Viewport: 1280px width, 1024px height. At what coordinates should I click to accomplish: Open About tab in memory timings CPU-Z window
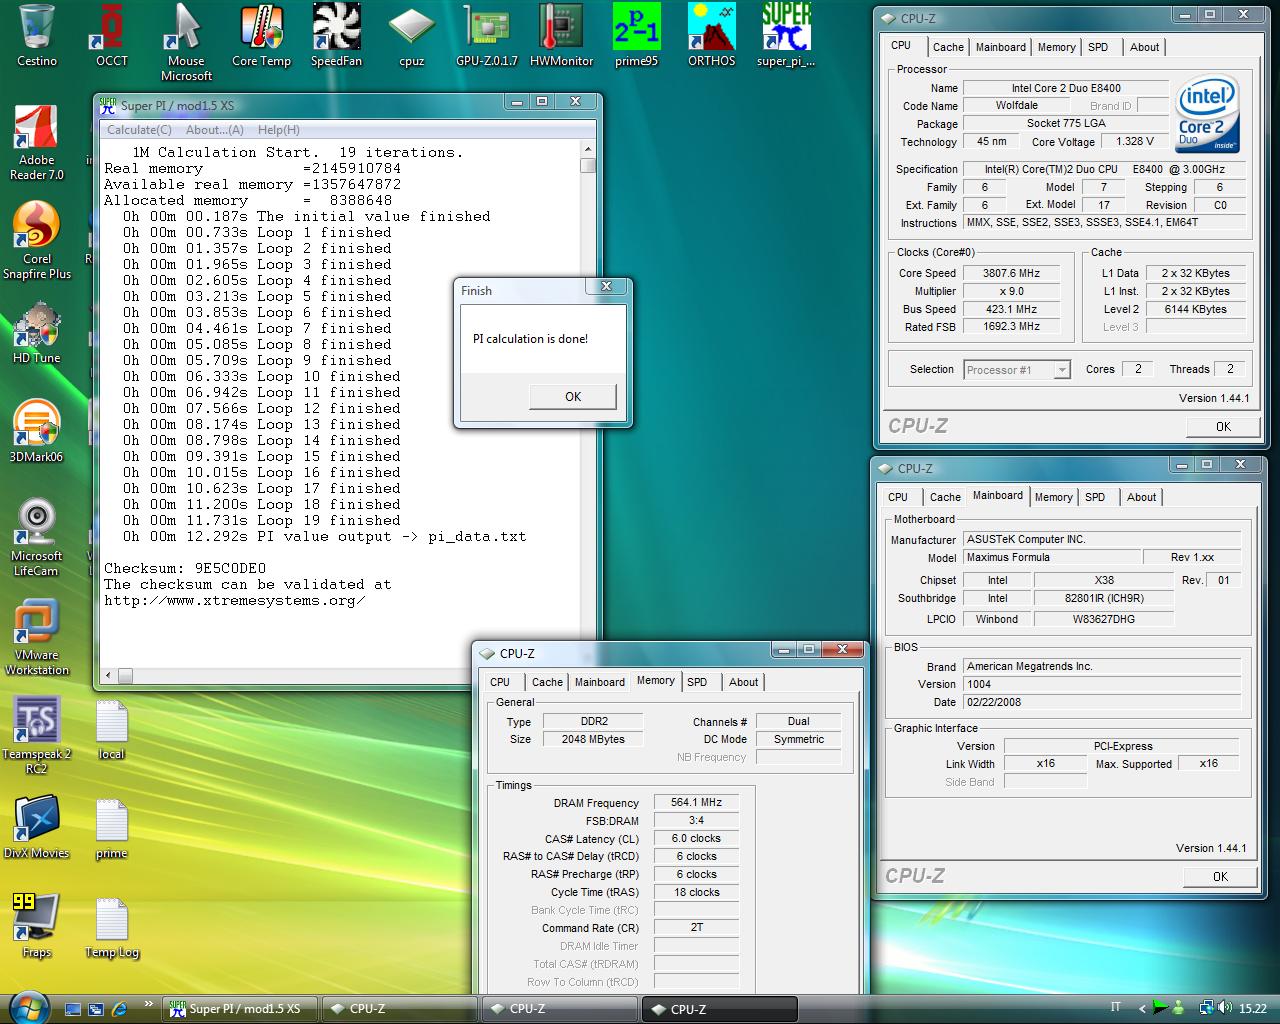pos(743,682)
